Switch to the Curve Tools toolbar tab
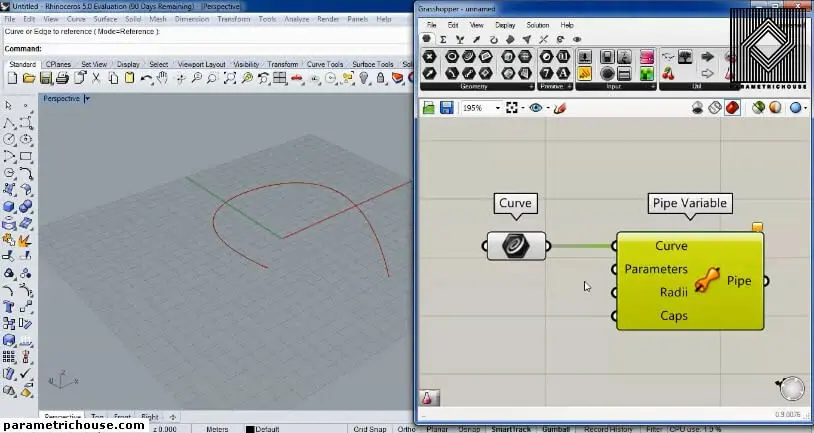This screenshot has width=814, height=433. (x=326, y=64)
